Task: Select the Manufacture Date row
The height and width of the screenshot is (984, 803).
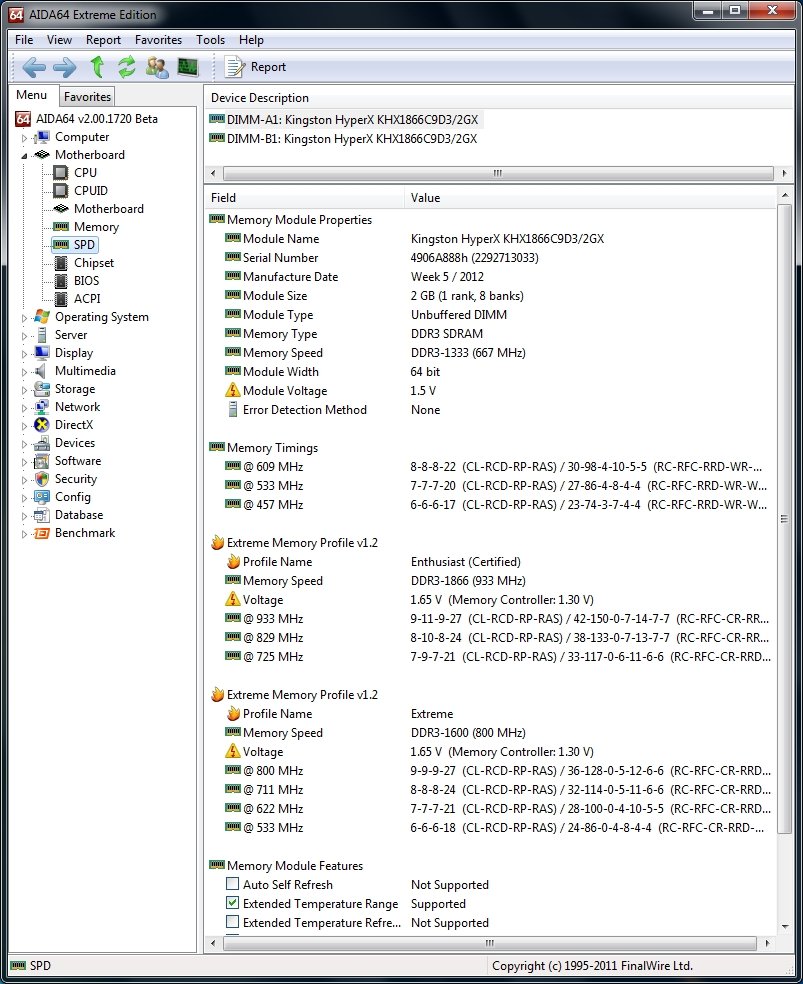Action: [x=489, y=276]
